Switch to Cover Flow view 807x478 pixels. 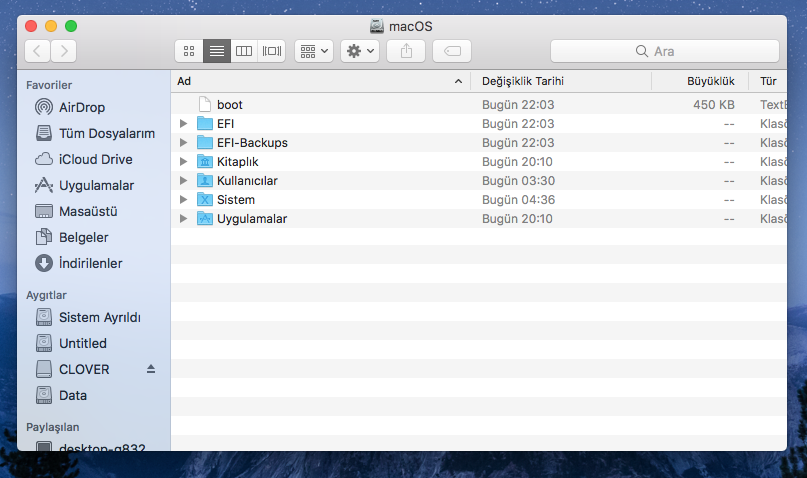tap(272, 51)
